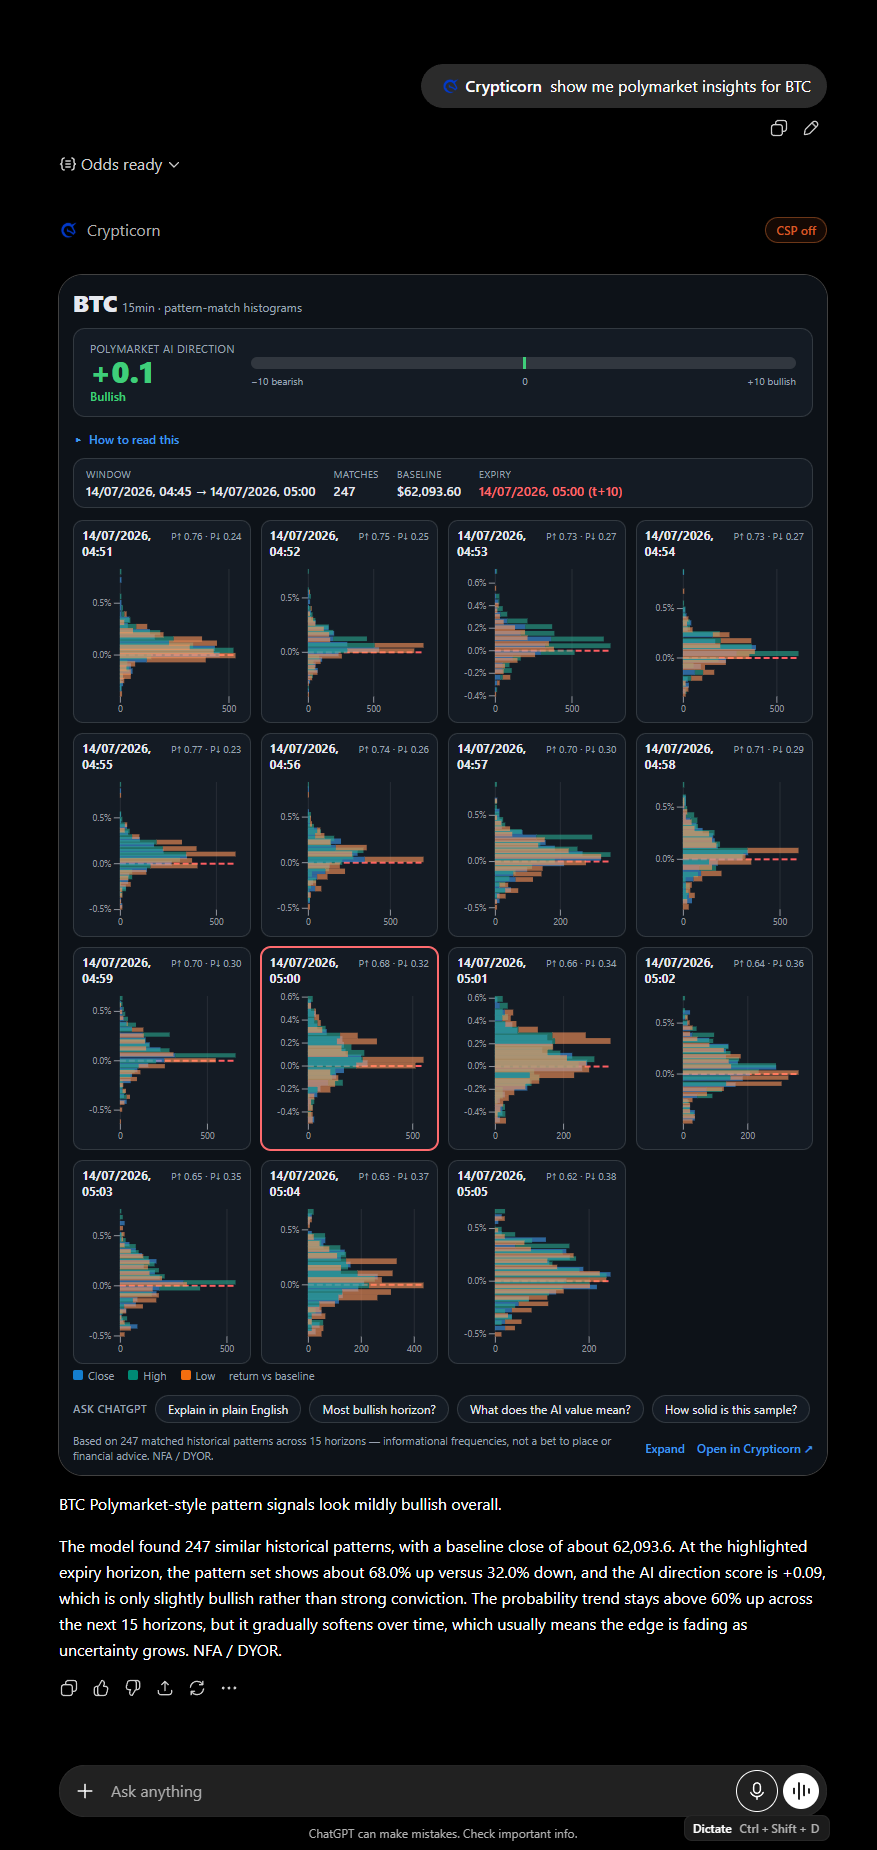
Task: Regenerate the response
Action: (x=197, y=1688)
